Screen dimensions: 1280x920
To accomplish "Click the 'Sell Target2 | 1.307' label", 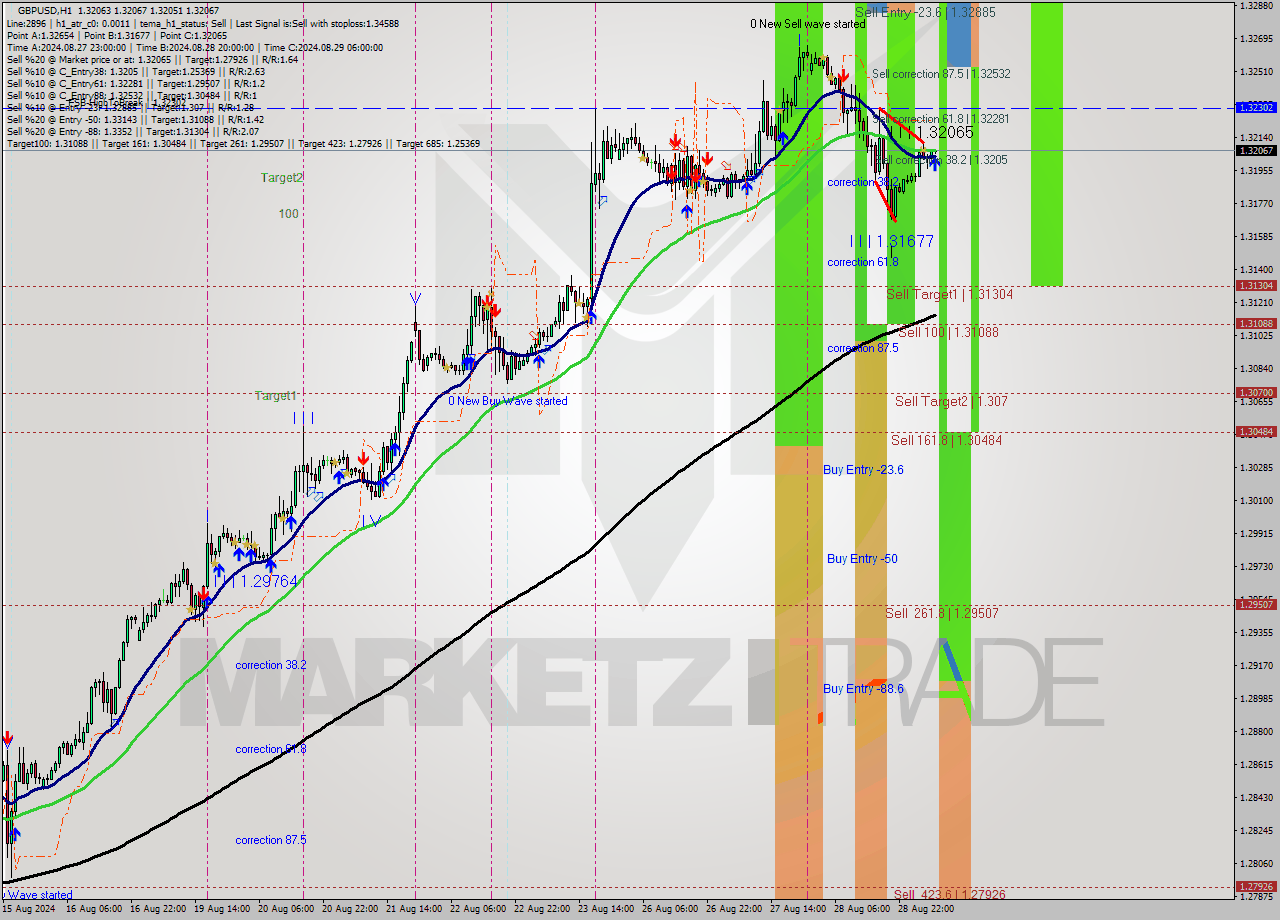I will [x=951, y=401].
